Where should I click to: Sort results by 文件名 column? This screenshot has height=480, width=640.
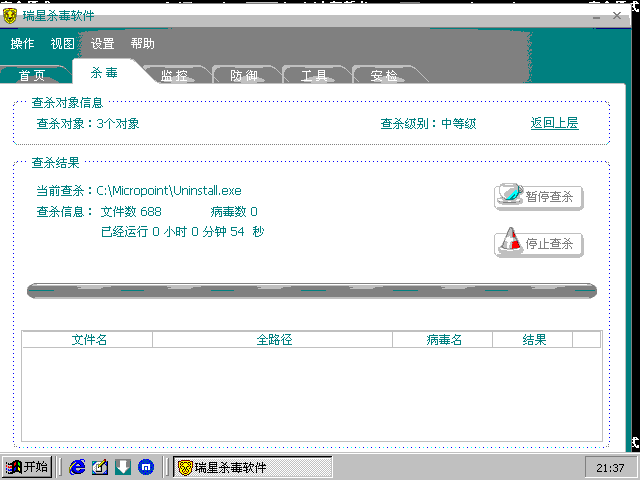[x=88, y=340]
